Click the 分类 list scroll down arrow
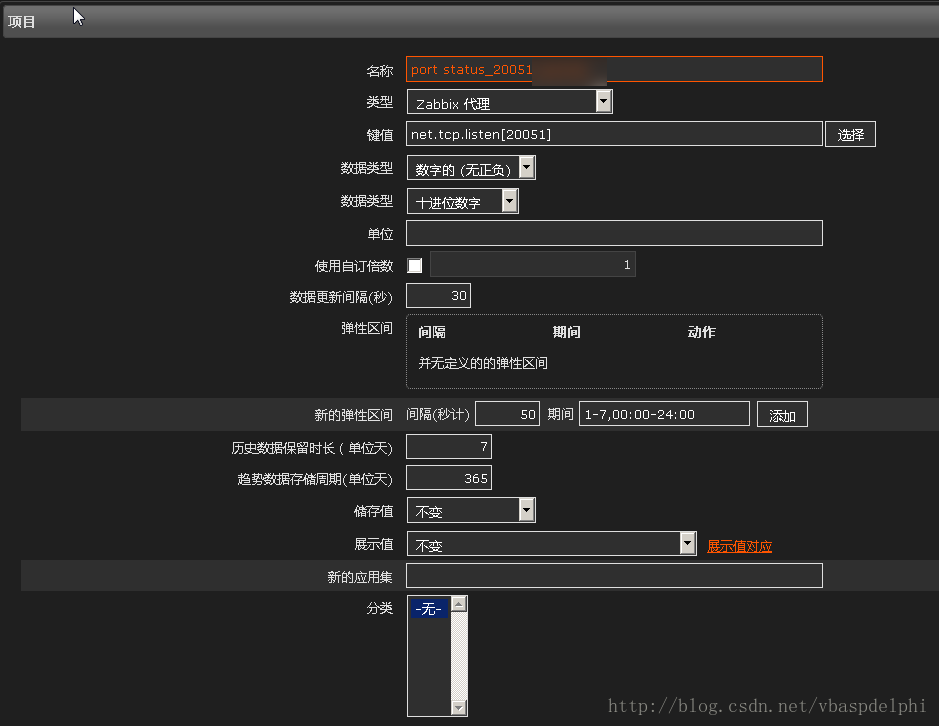Image resolution: width=939 pixels, height=726 pixels. point(459,708)
